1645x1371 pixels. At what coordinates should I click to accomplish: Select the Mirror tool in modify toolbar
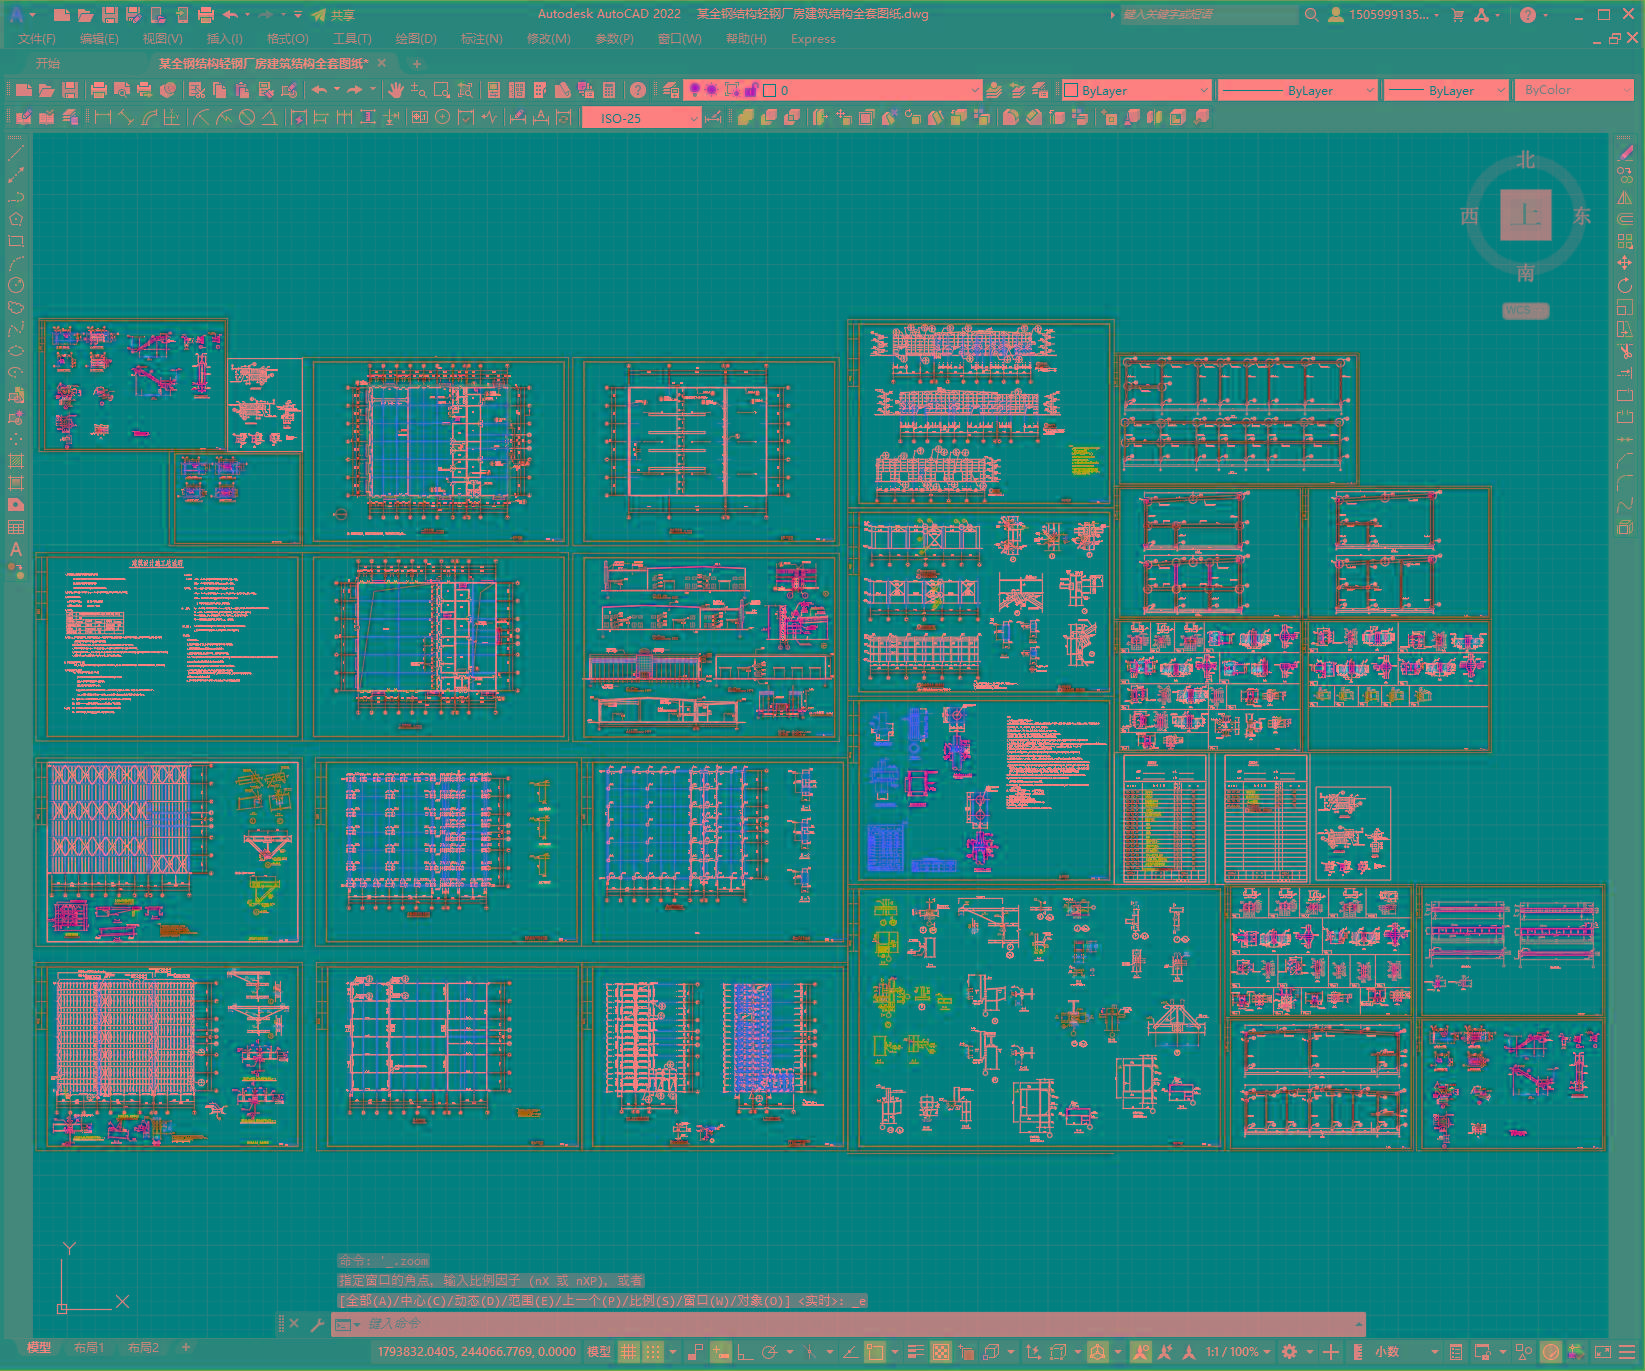(x=1625, y=197)
